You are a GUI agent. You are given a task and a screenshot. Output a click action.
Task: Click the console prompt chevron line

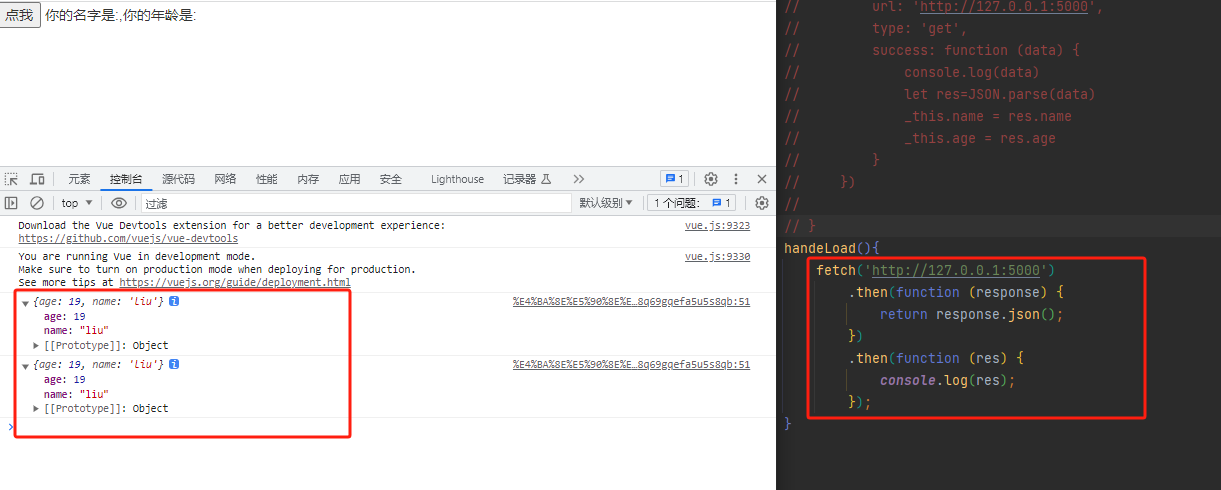pyautogui.click(x=388, y=427)
